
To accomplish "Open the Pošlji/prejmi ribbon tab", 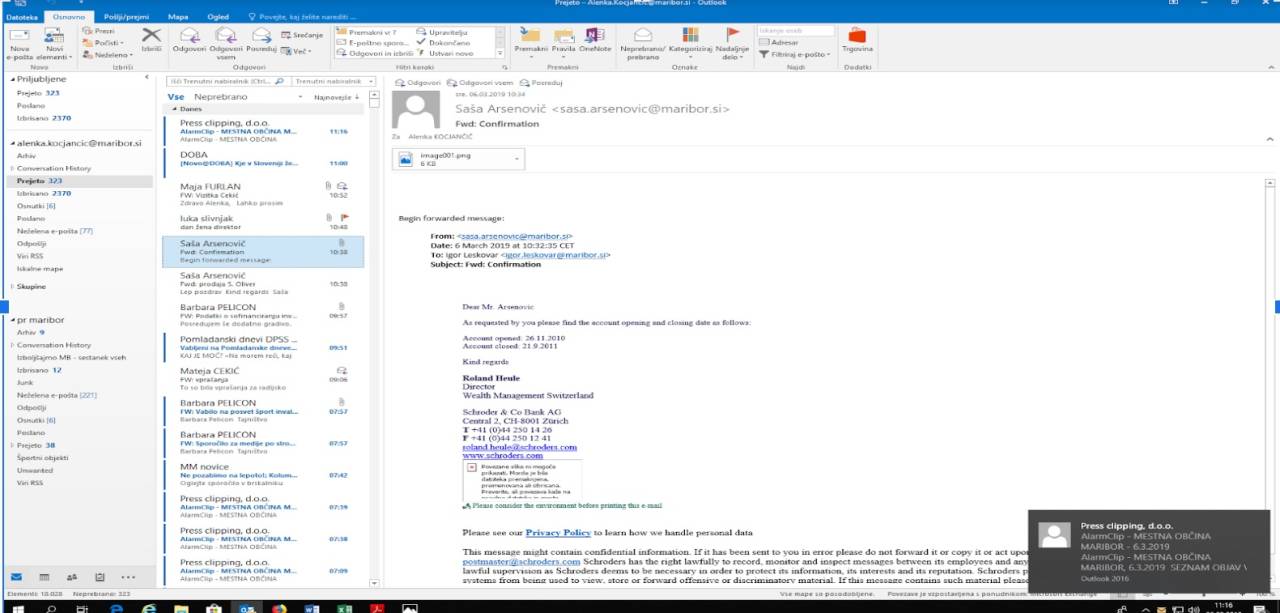I will [x=123, y=17].
